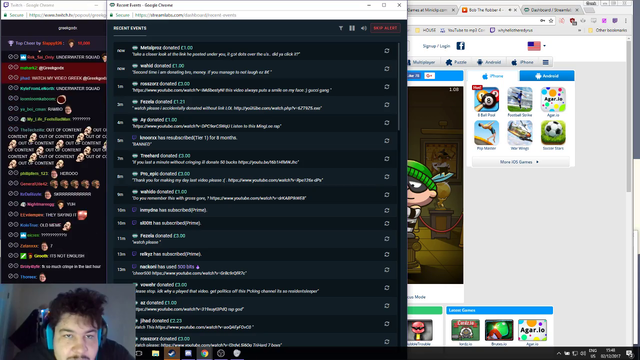Click the Twitch extension icon in Chrome toolbar
This screenshot has height=360, width=640.
pos(615,20)
